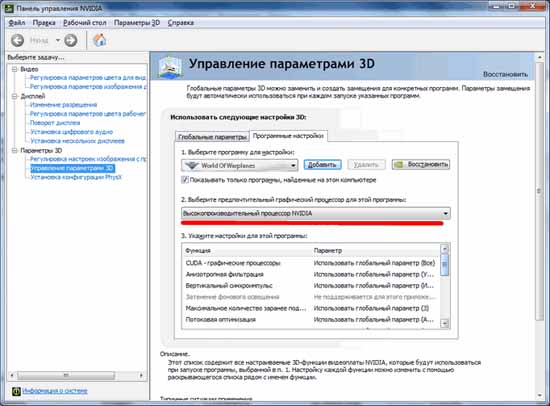Open the Файл menu
550x406 pixels.
pos(16,23)
